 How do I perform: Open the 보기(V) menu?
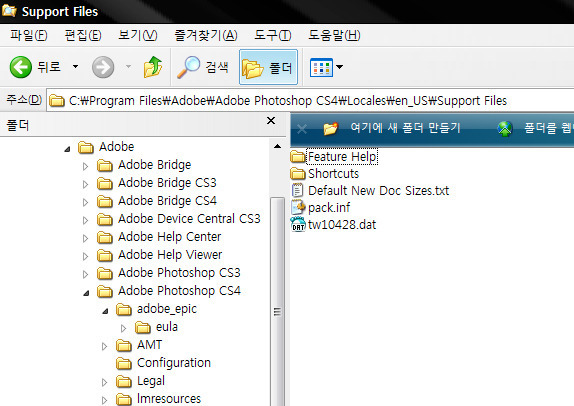tap(138, 36)
